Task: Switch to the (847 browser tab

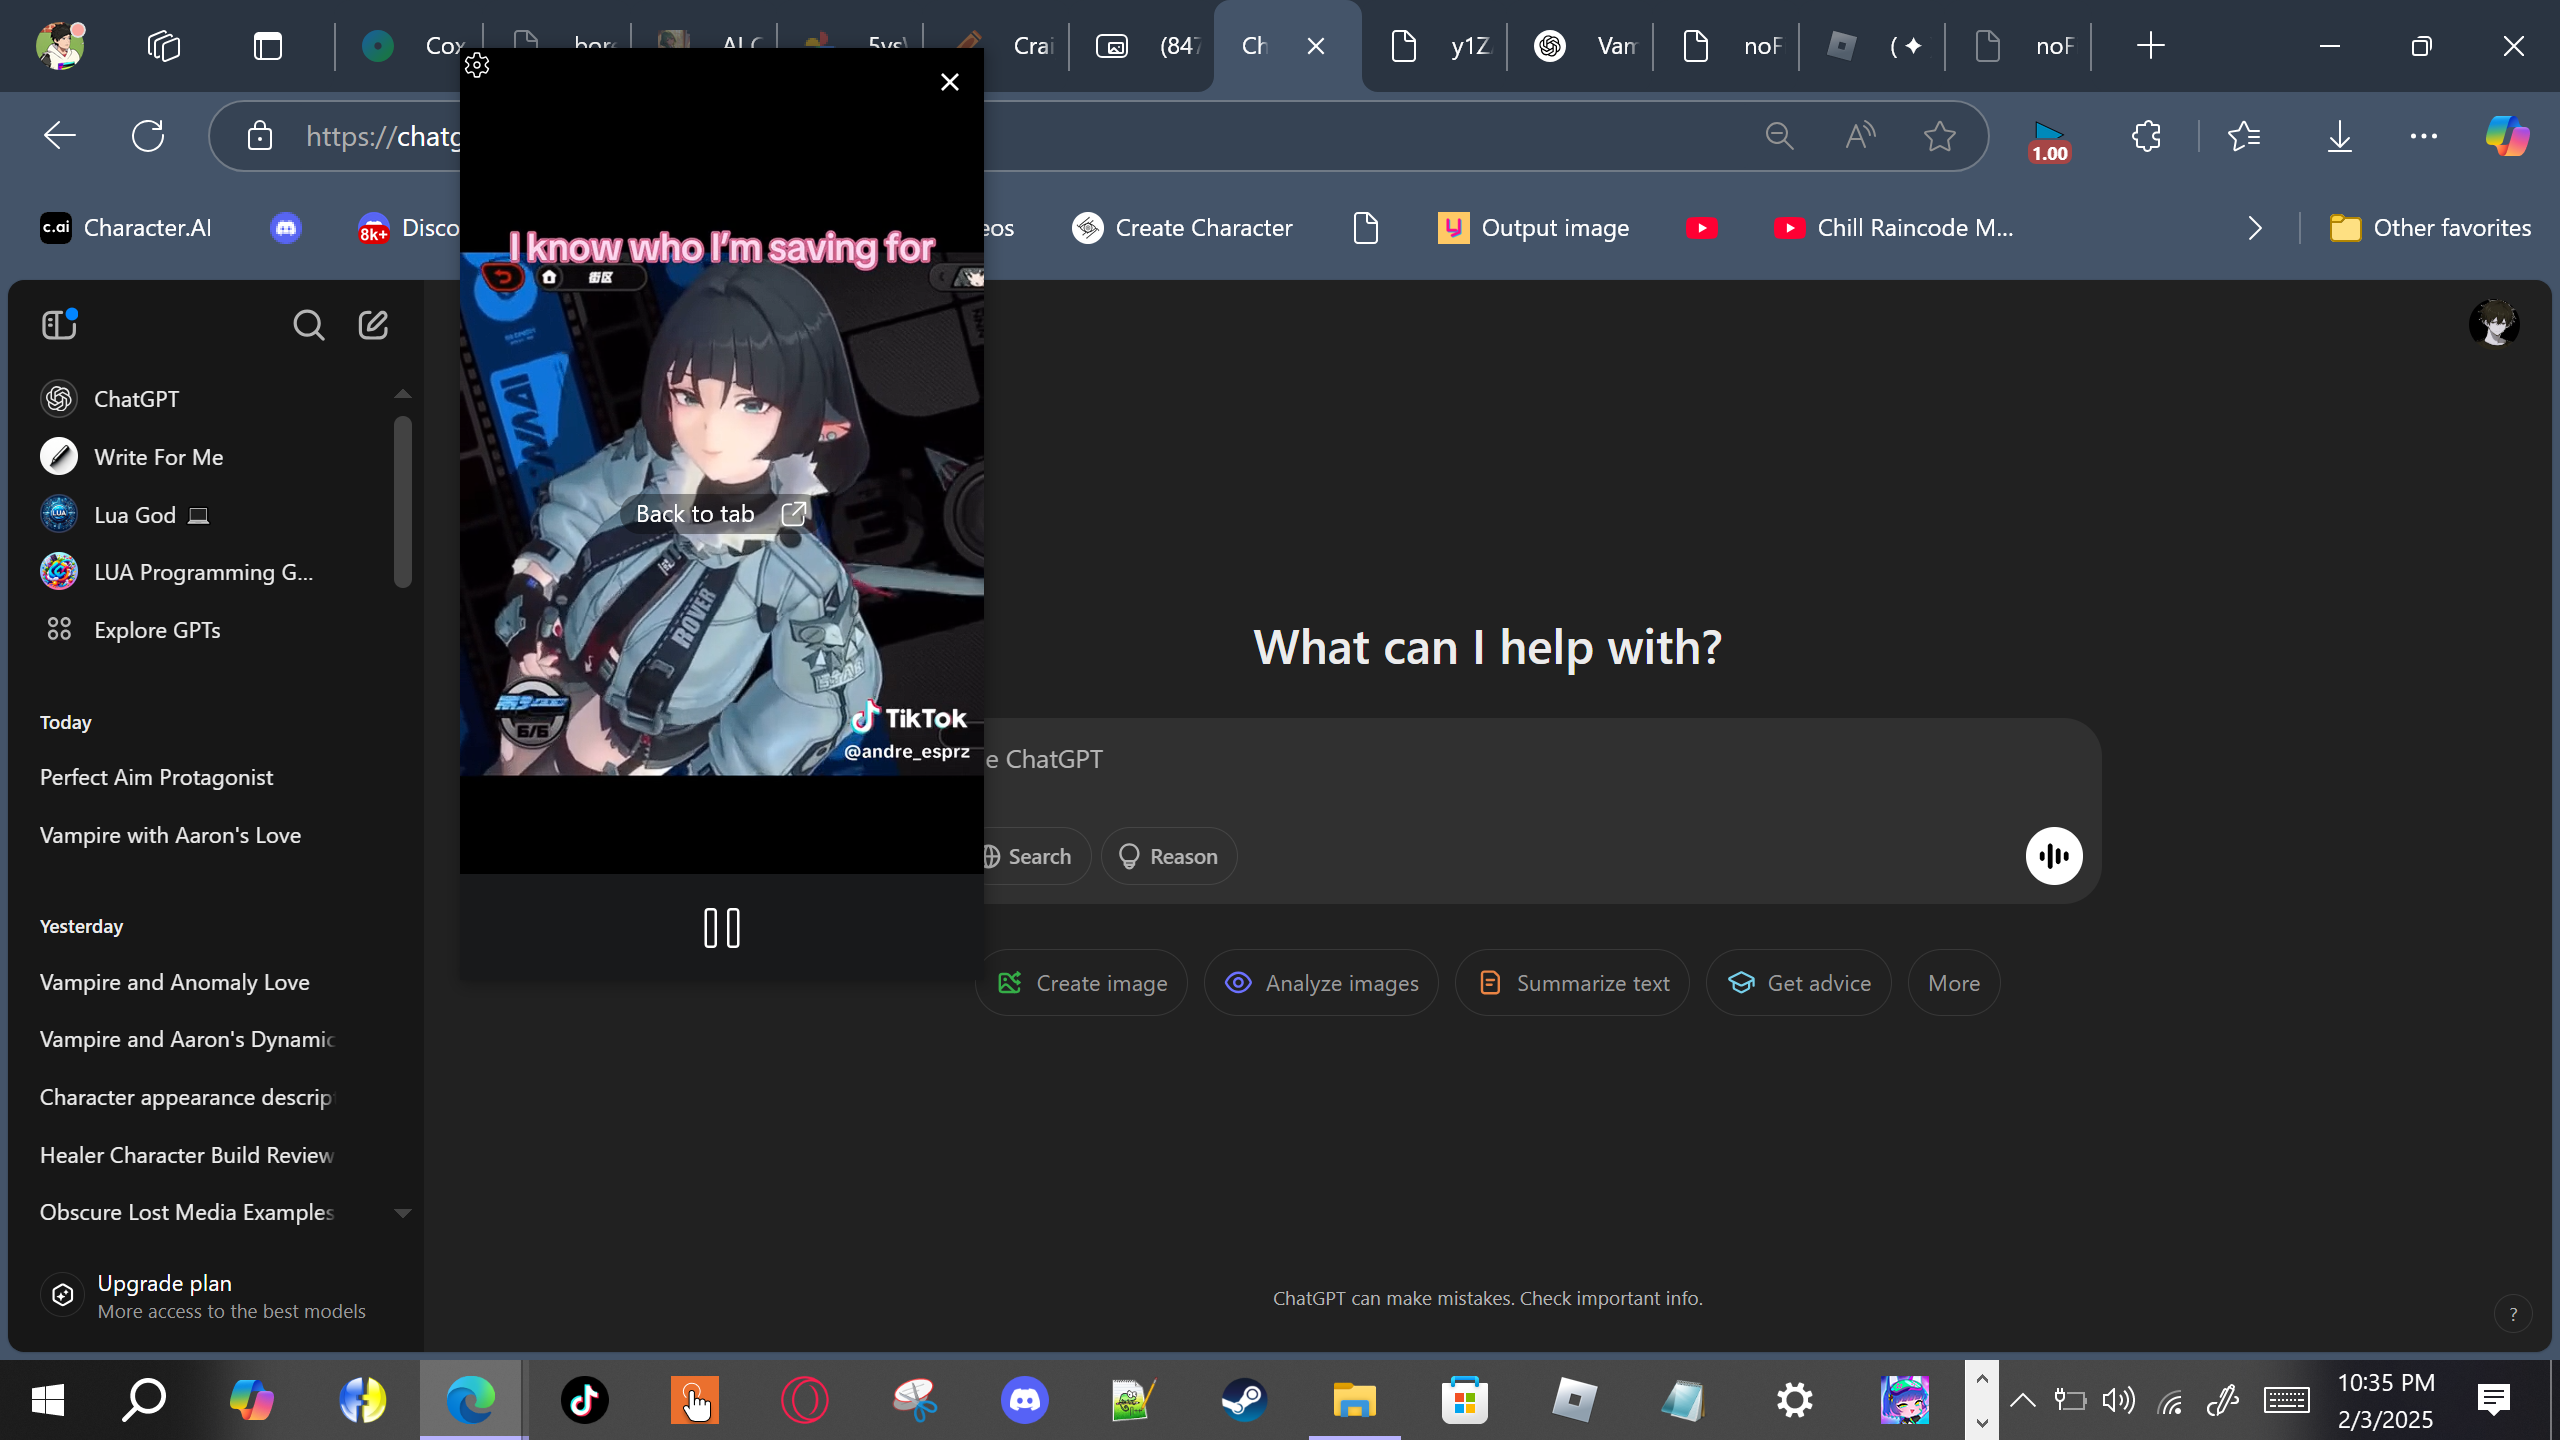Action: tap(1143, 46)
